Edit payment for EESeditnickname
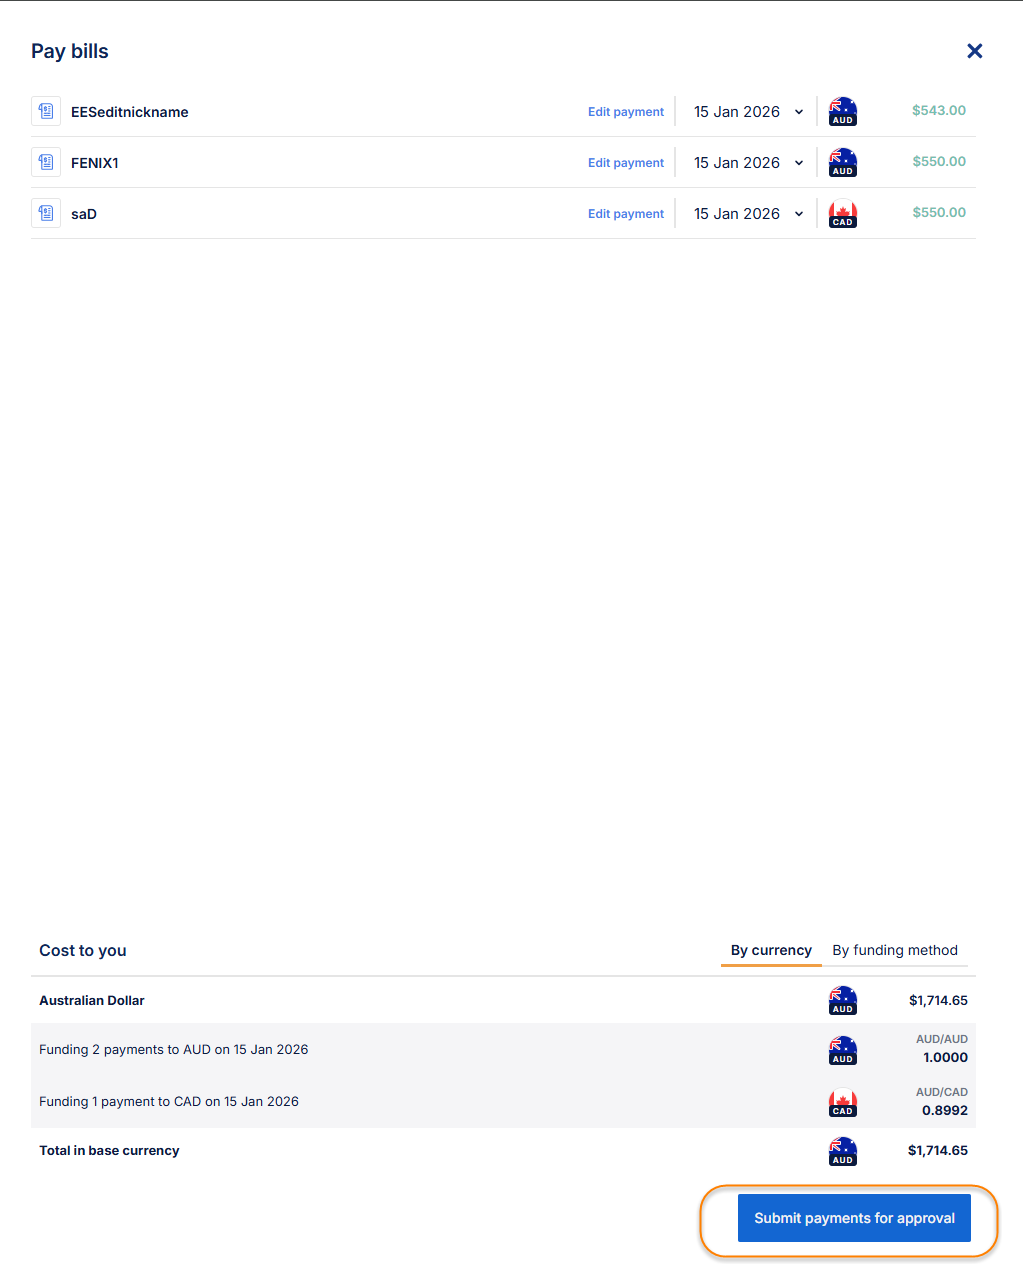Viewport: 1023px width, 1272px height. coord(626,112)
